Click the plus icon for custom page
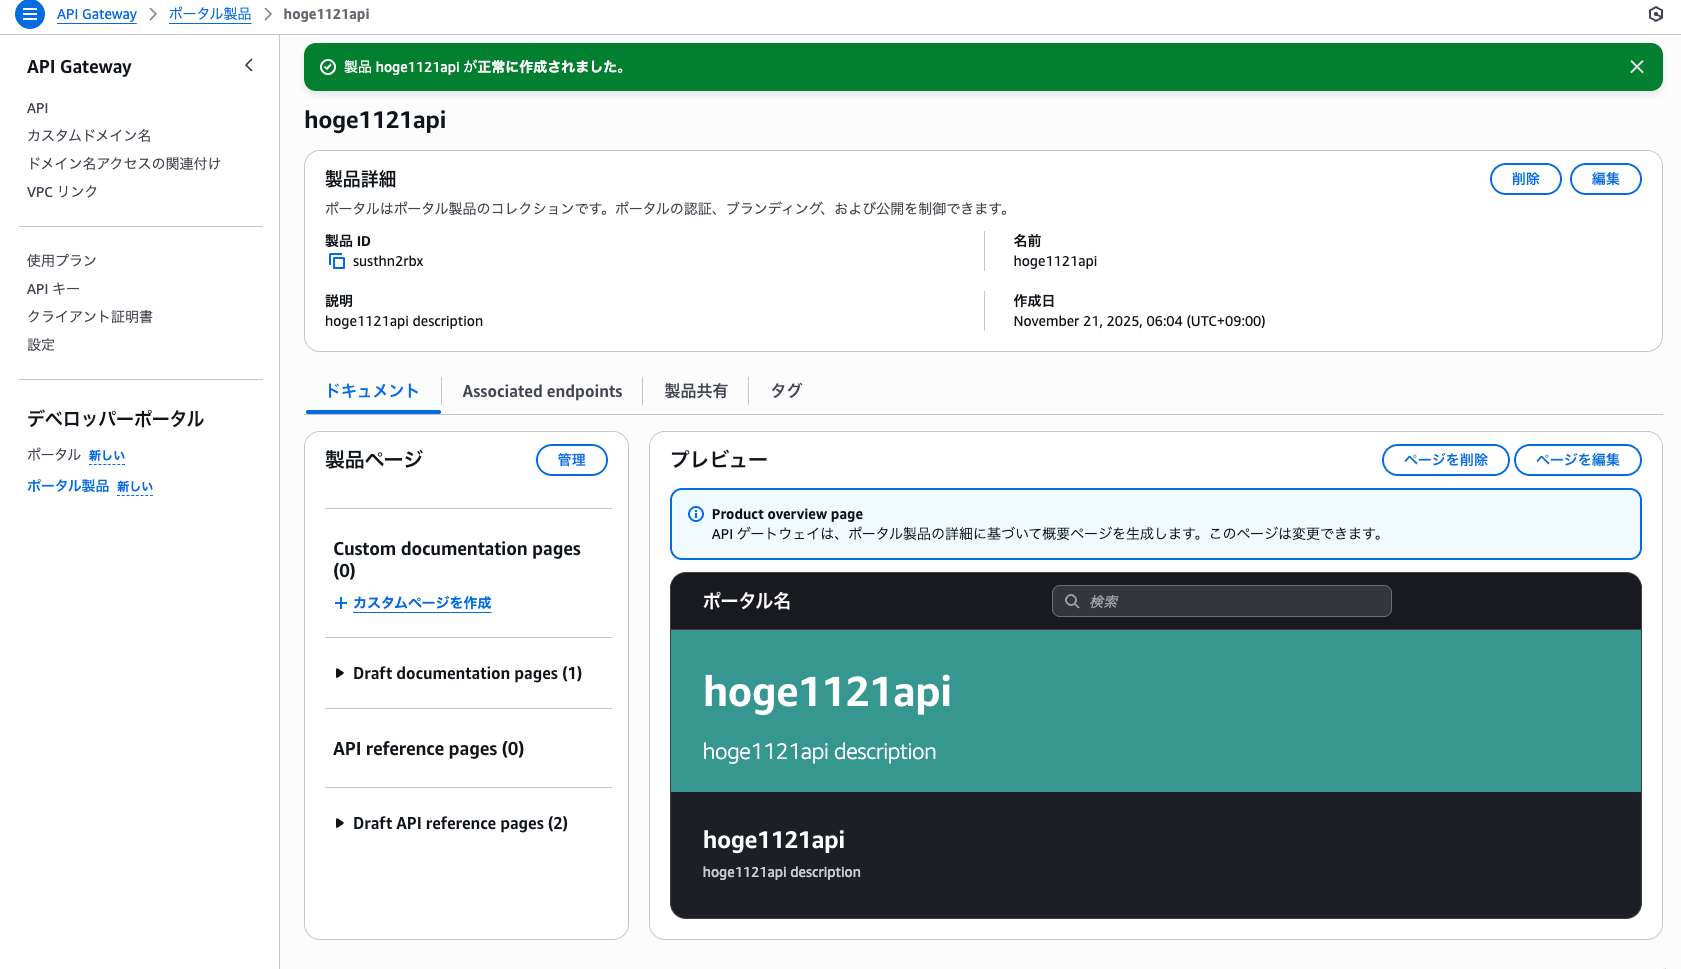The image size is (1681, 969). point(340,603)
